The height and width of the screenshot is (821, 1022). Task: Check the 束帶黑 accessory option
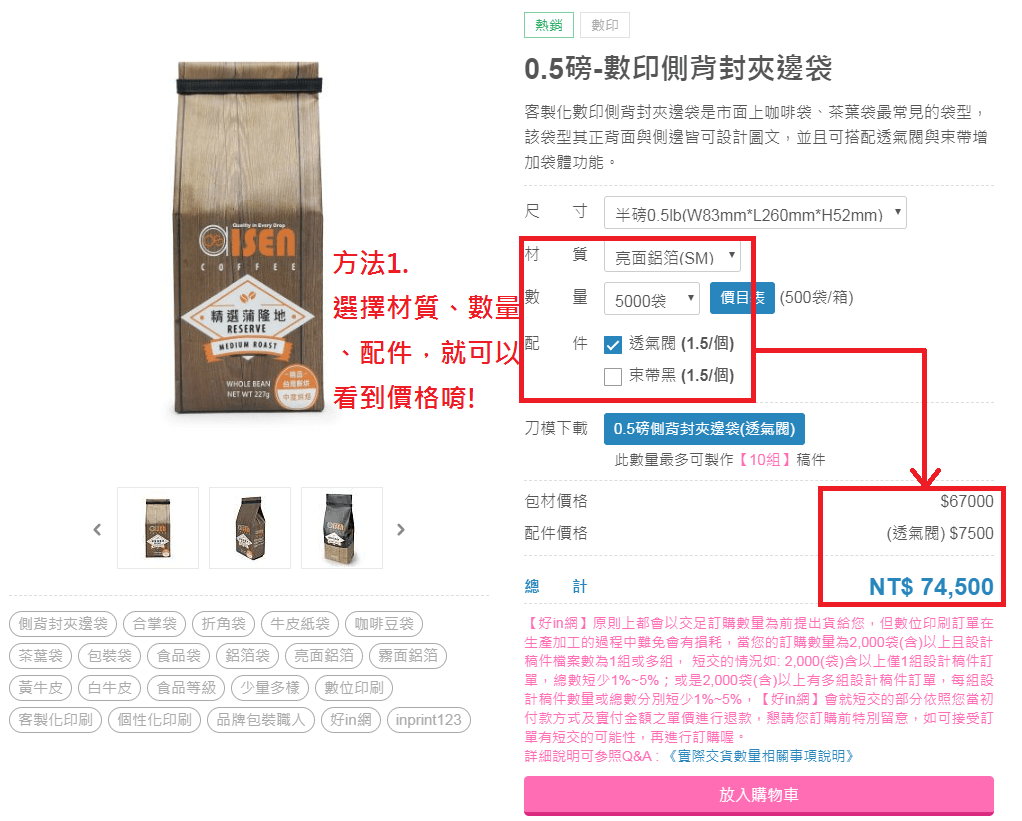coord(613,377)
